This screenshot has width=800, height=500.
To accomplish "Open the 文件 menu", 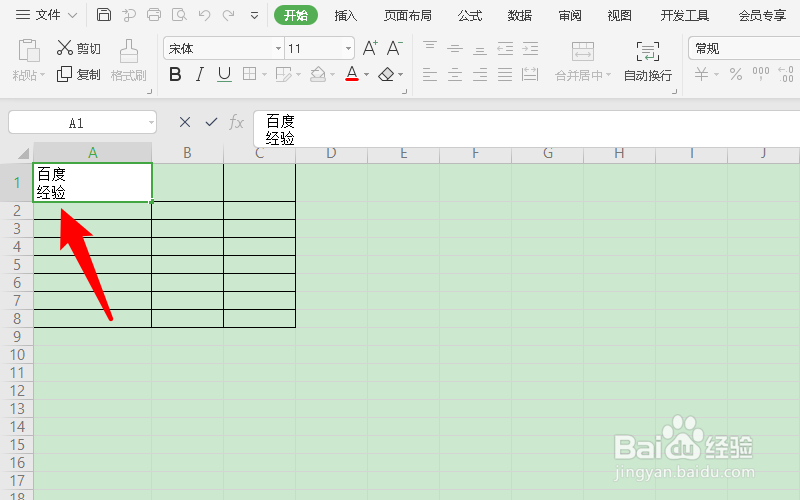I will 46,15.
